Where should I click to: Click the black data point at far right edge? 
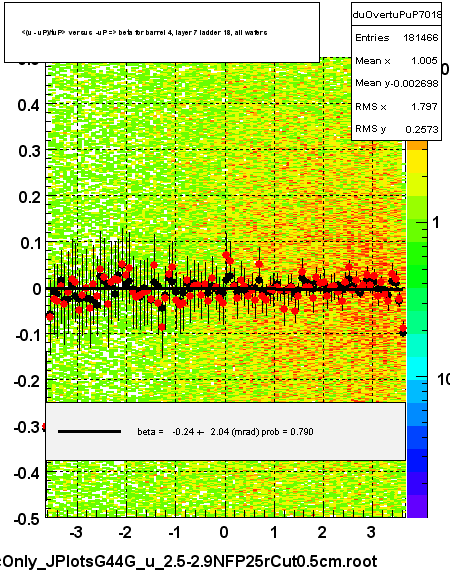tap(403, 333)
